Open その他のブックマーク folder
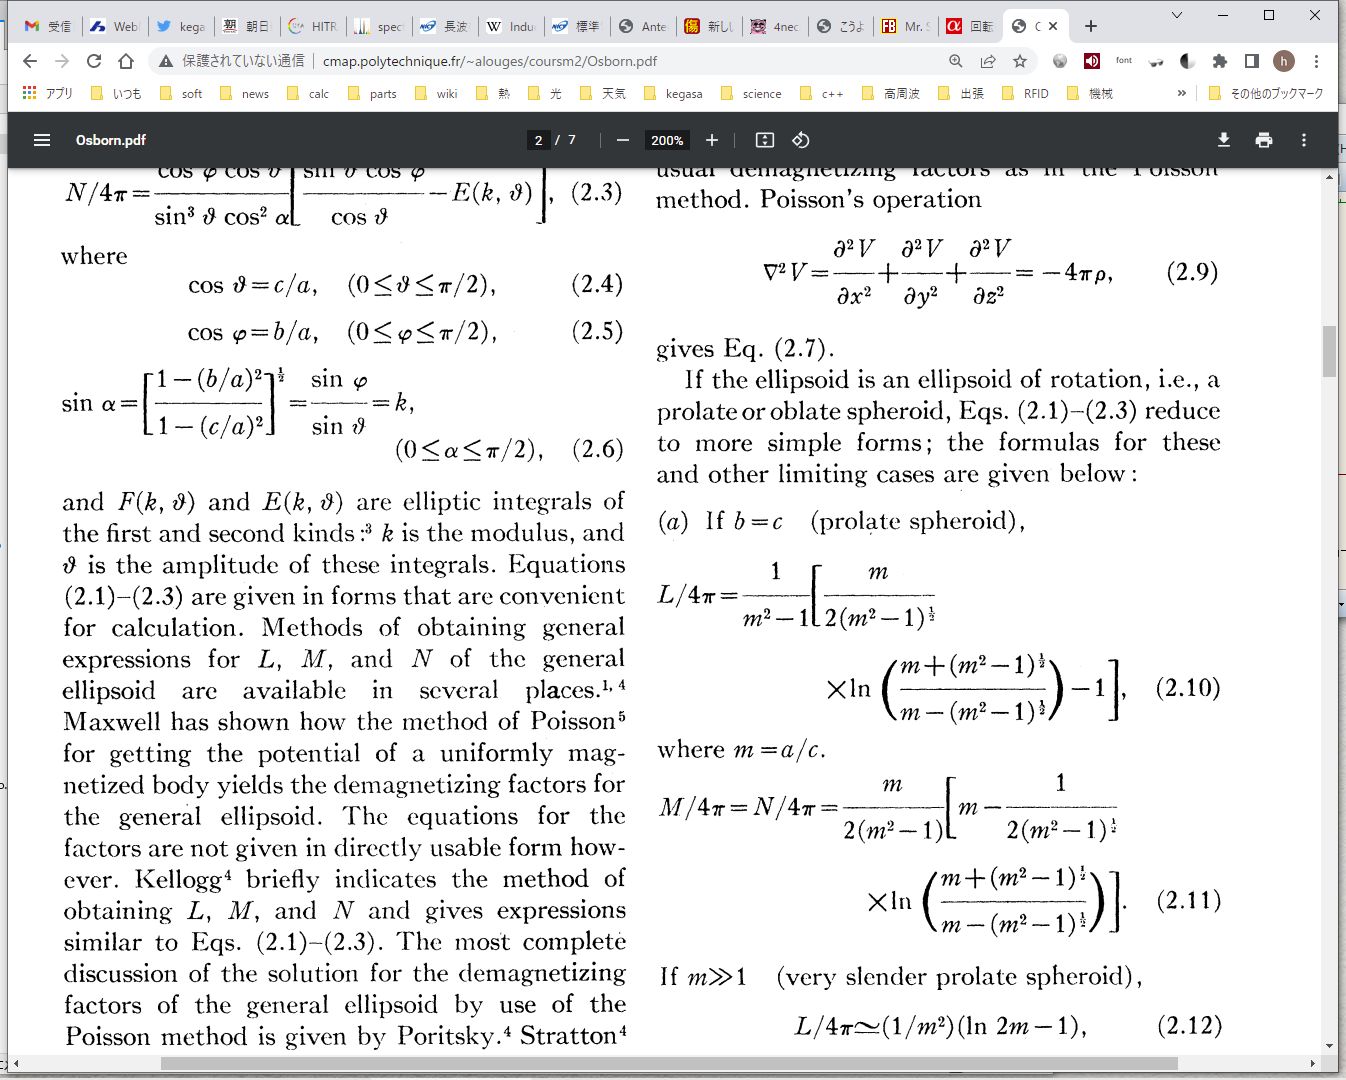 1265,93
